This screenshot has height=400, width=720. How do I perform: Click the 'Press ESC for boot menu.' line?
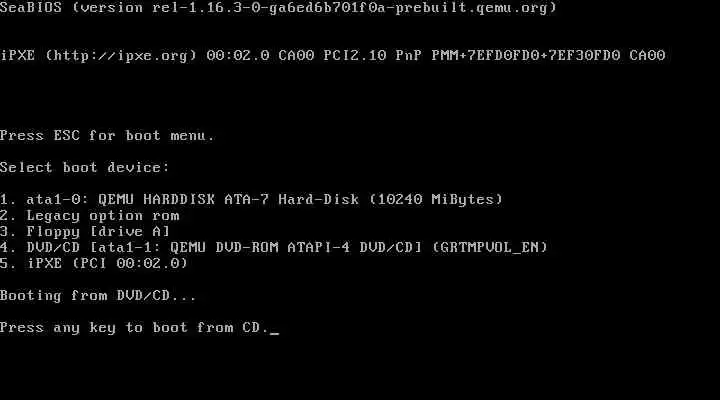tap(107, 135)
